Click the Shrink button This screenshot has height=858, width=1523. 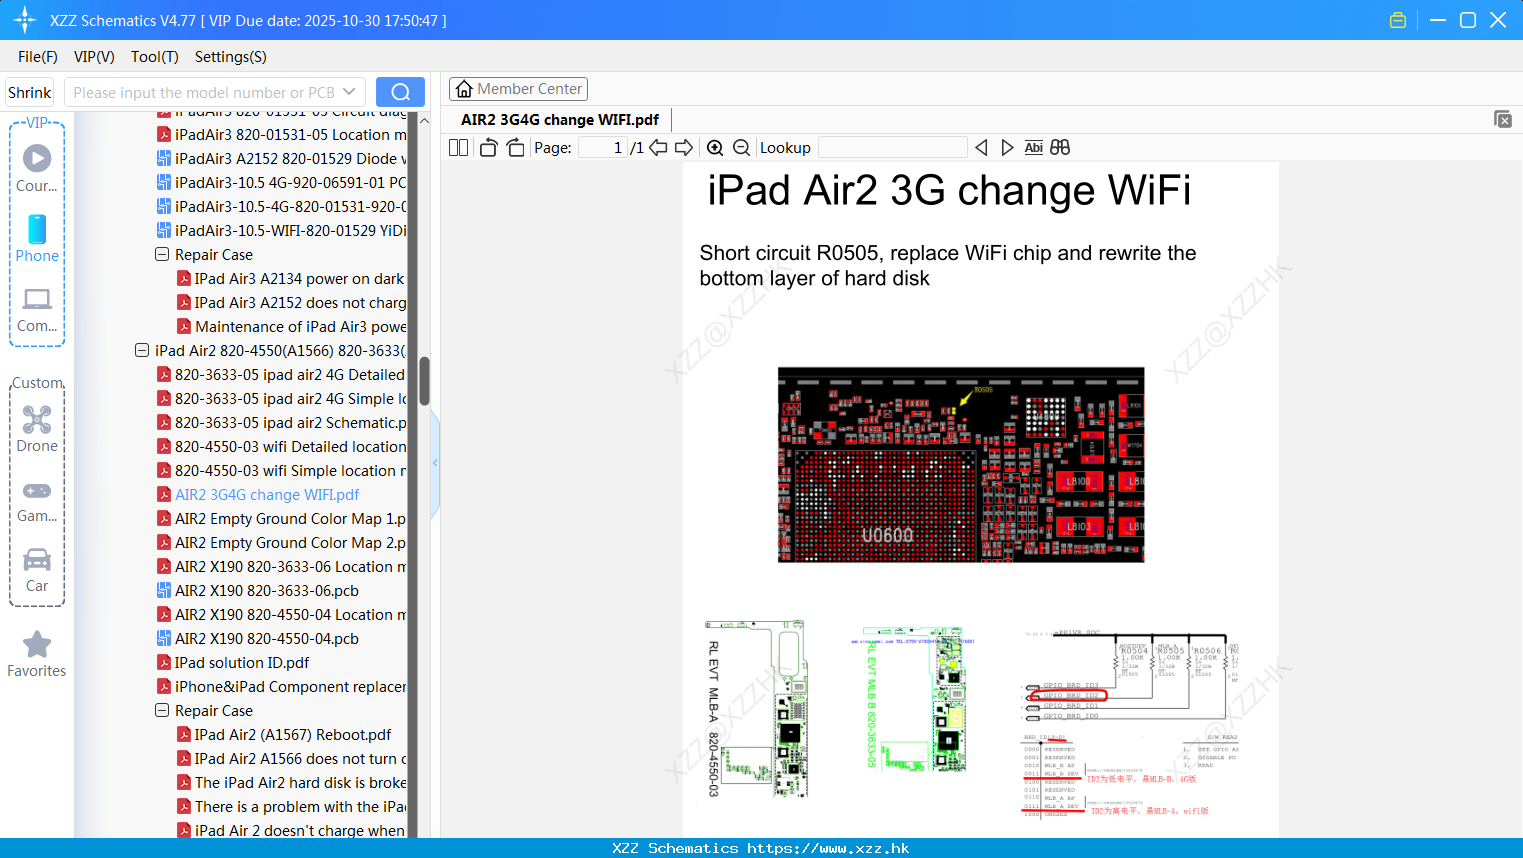pos(30,92)
